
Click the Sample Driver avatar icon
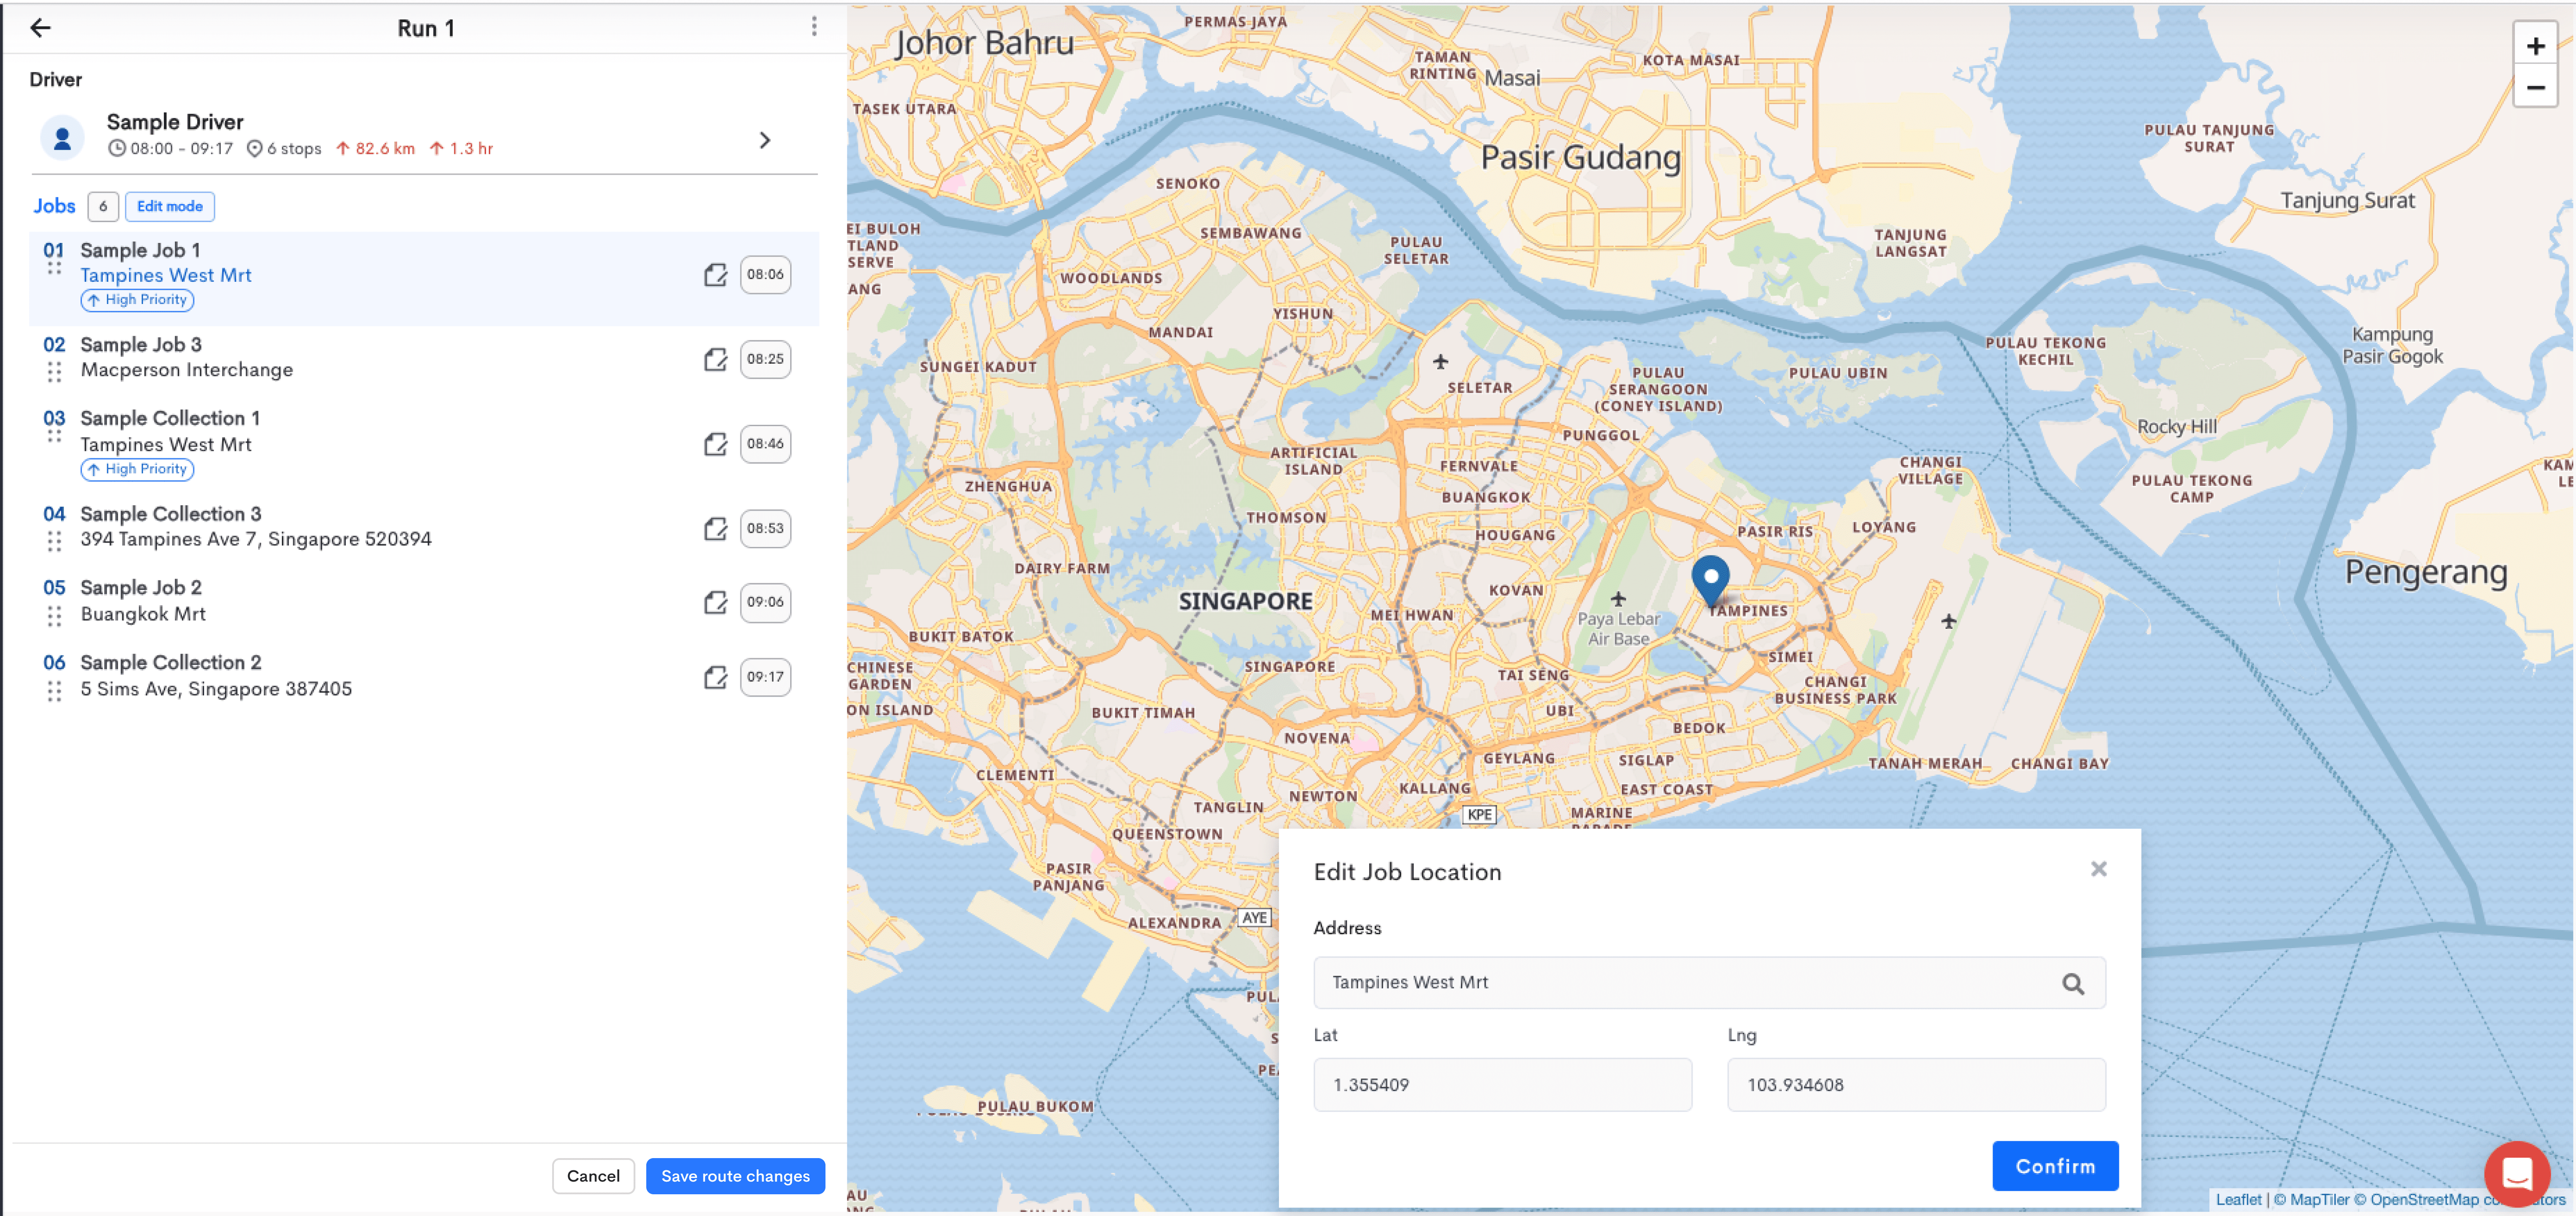click(62, 137)
